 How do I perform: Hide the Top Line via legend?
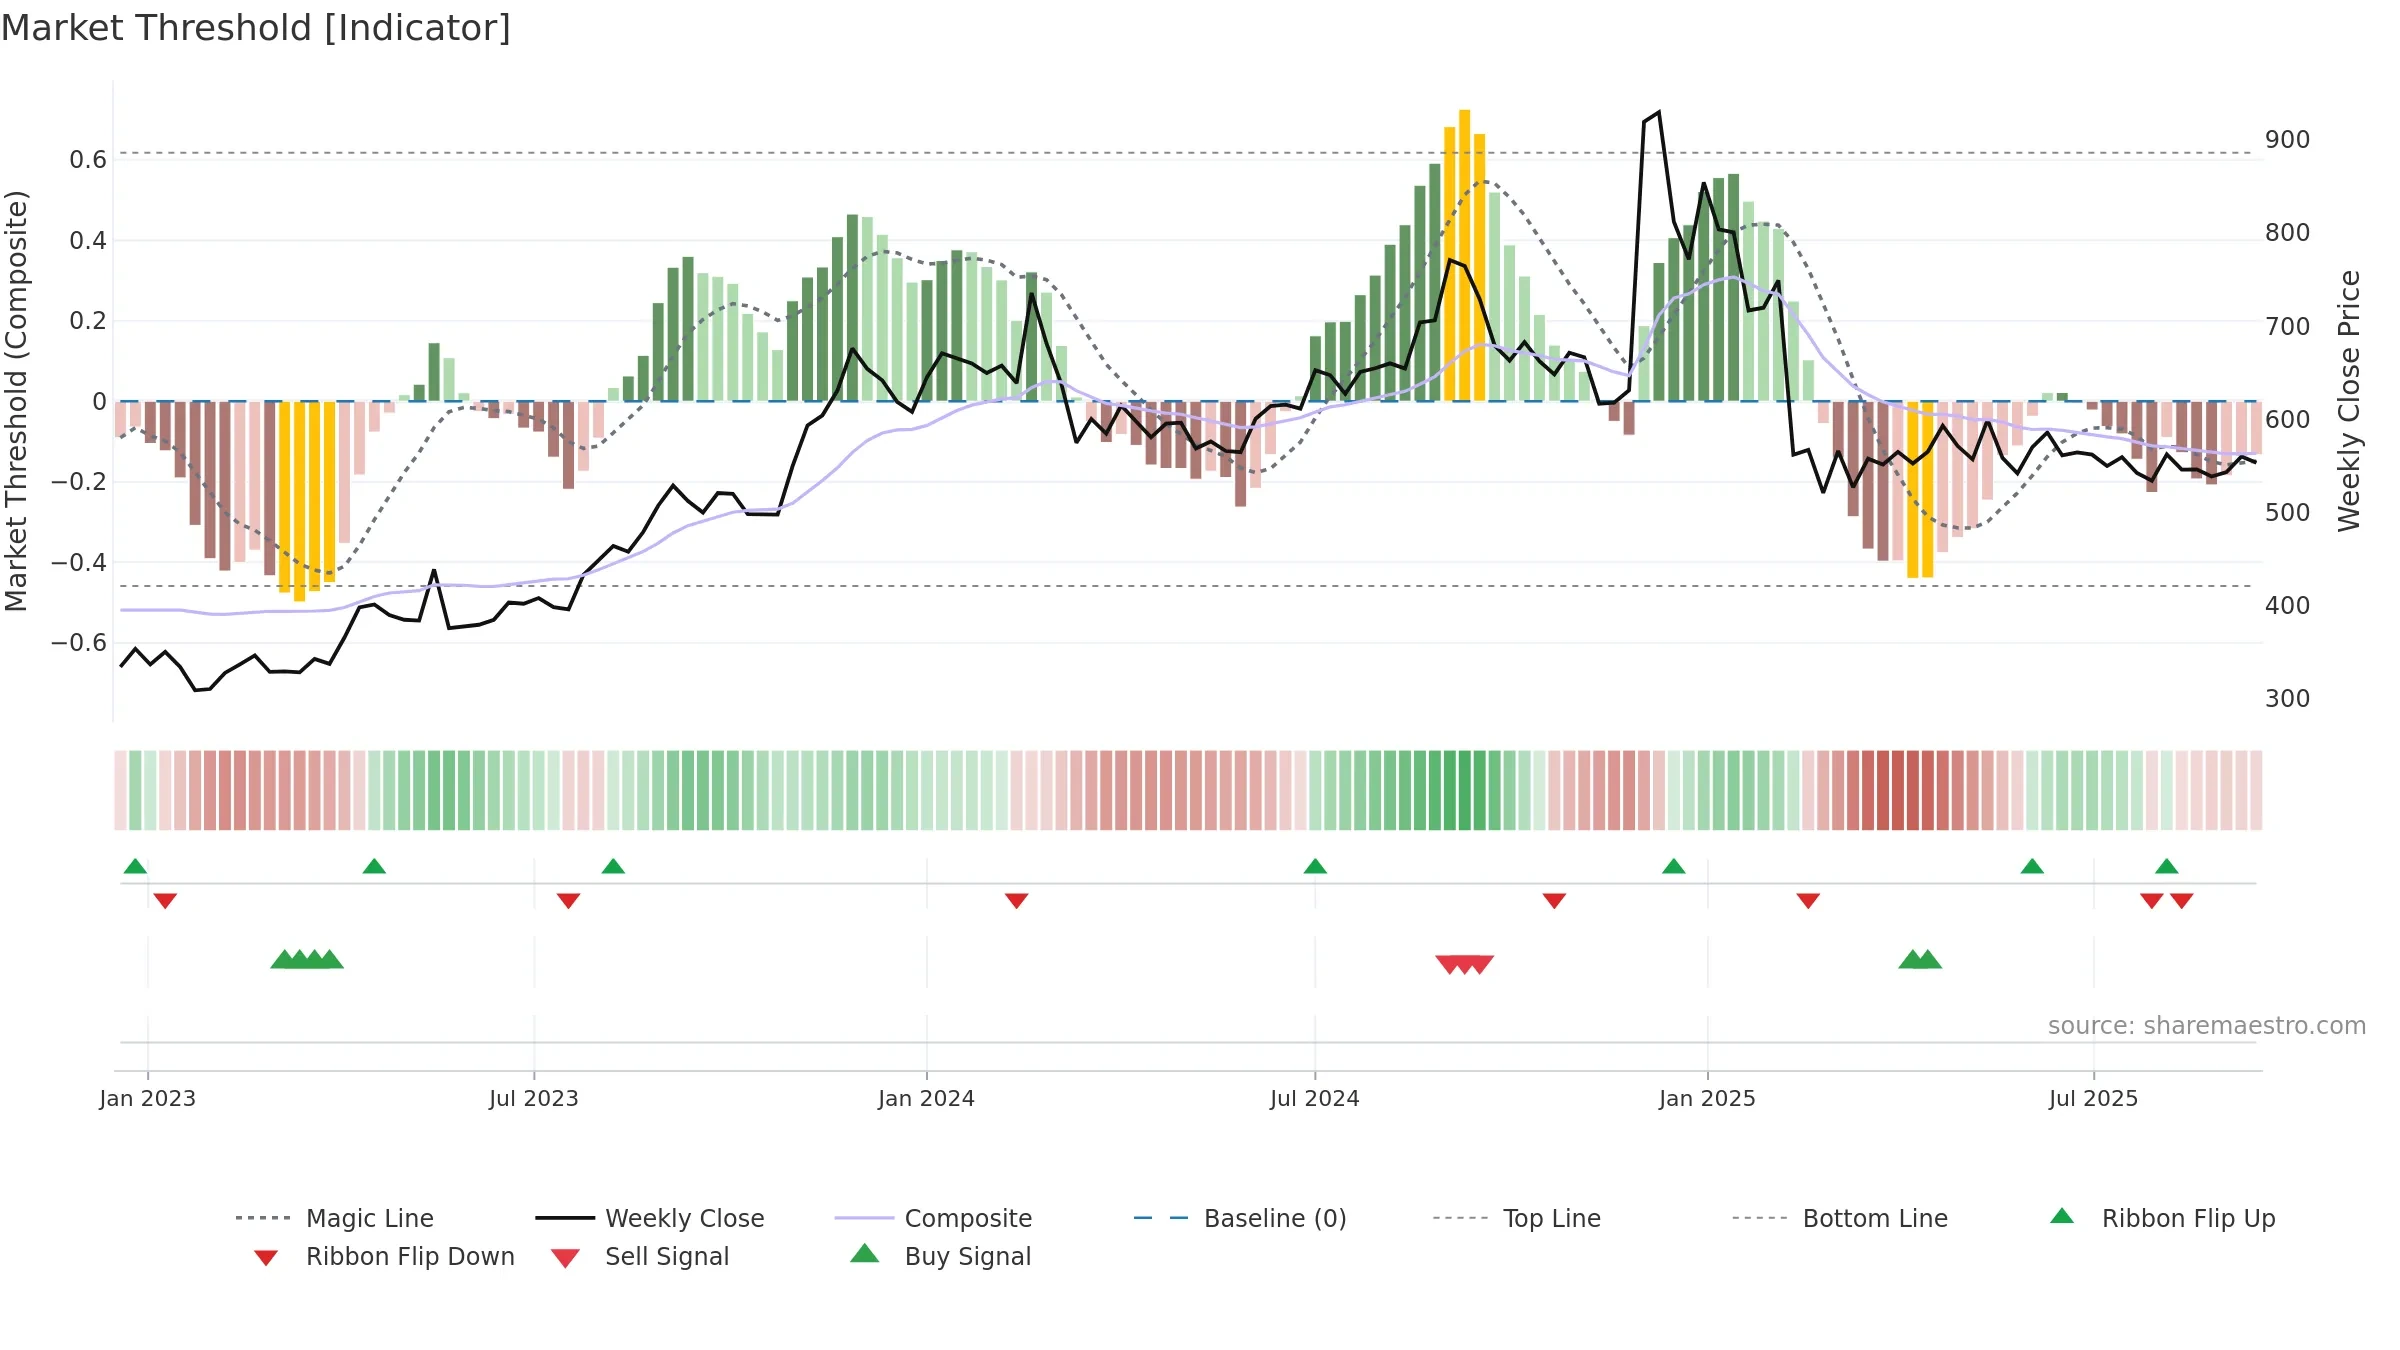1516,1218
